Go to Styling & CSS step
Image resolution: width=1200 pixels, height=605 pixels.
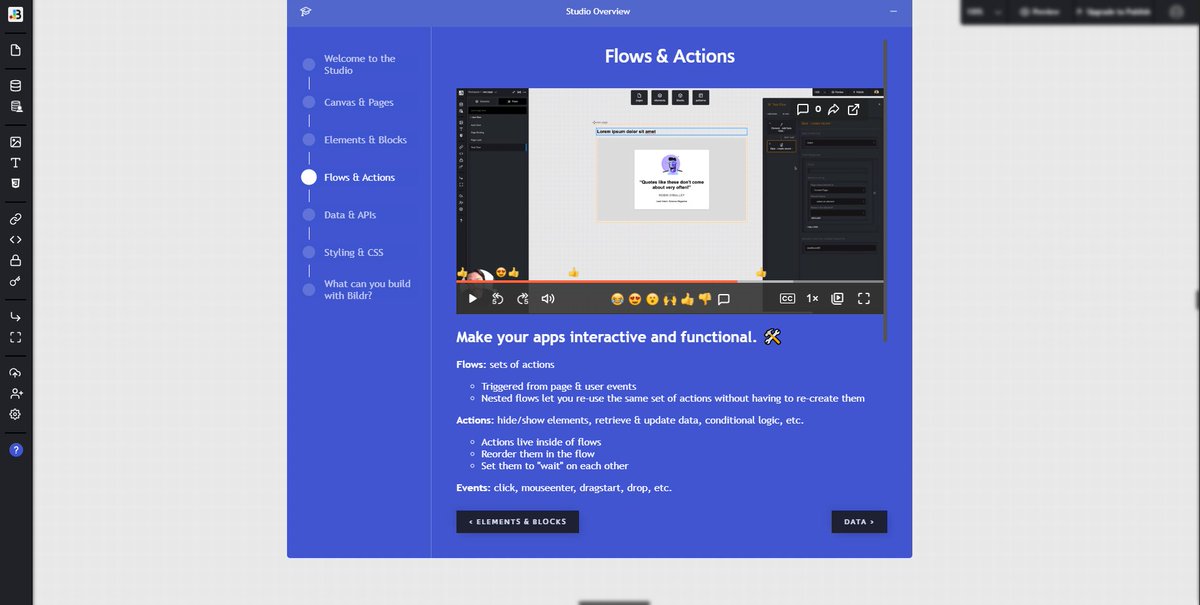click(353, 252)
